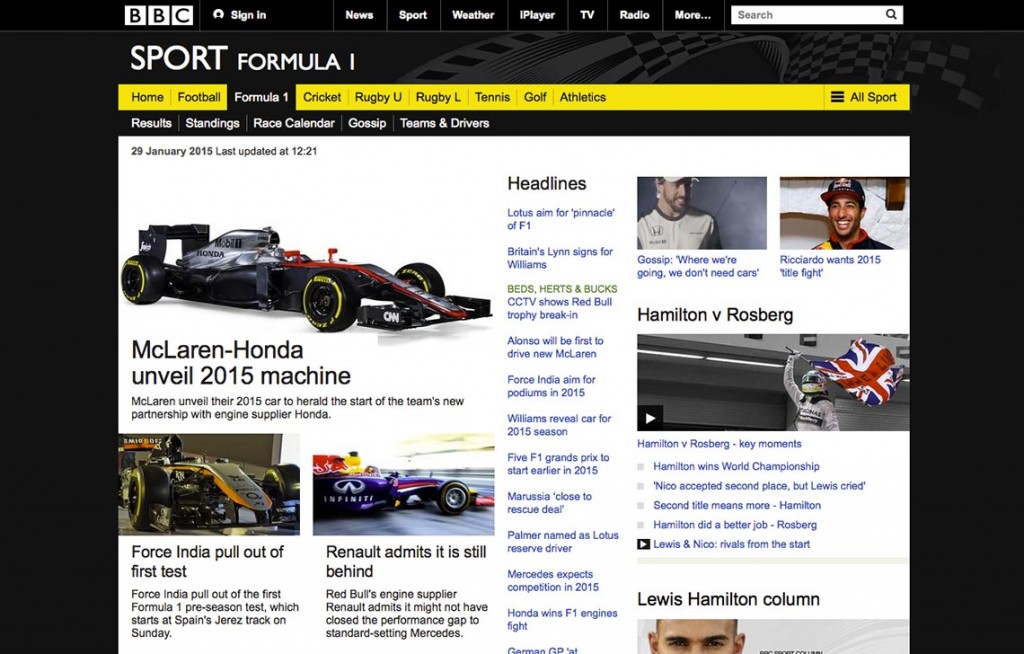Switch to the Golf tab

pos(535,97)
